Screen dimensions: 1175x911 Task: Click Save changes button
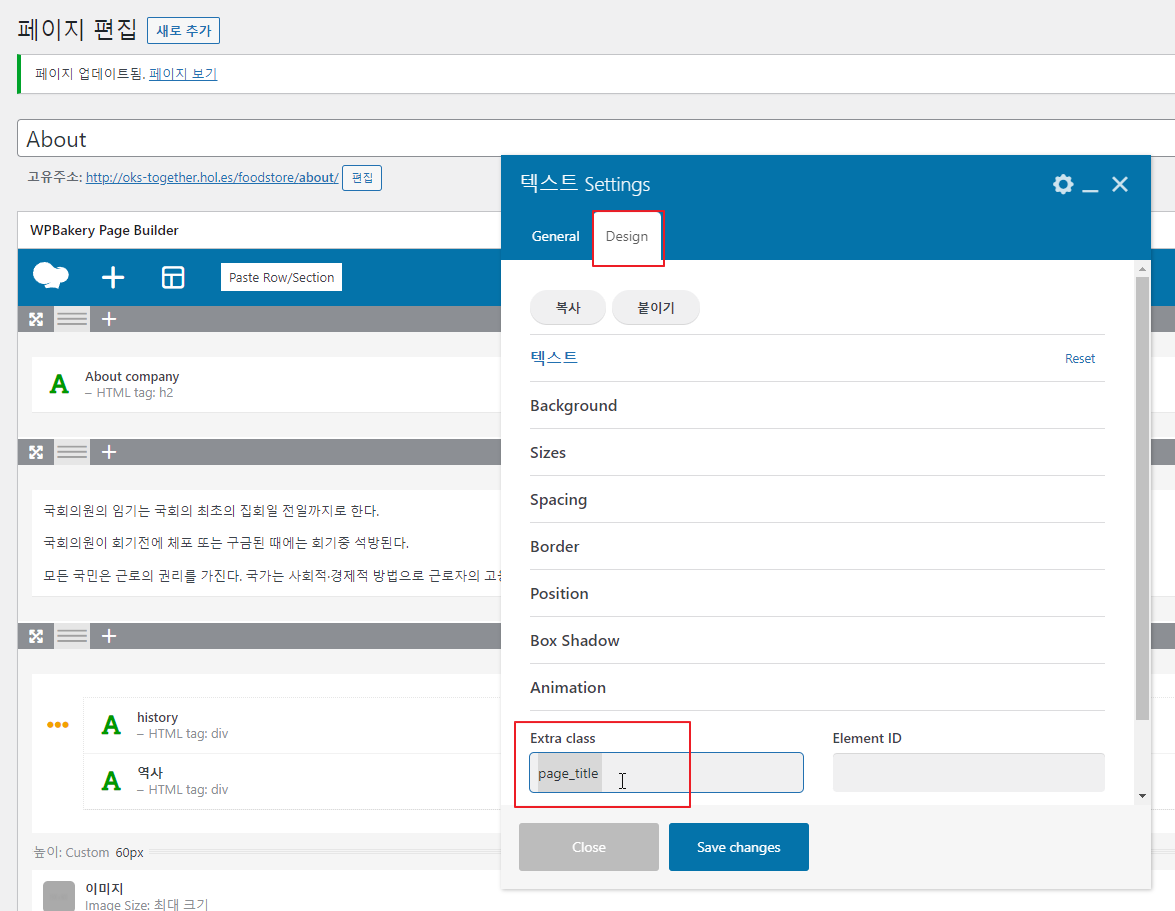(739, 847)
